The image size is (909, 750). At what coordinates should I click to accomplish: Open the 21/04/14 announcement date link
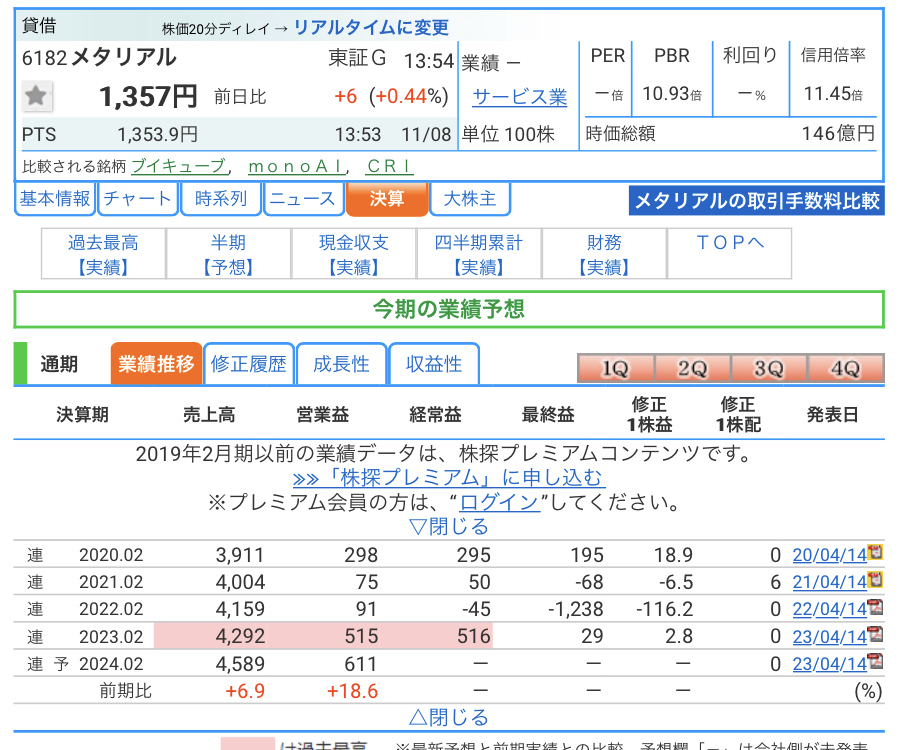[x=830, y=582]
